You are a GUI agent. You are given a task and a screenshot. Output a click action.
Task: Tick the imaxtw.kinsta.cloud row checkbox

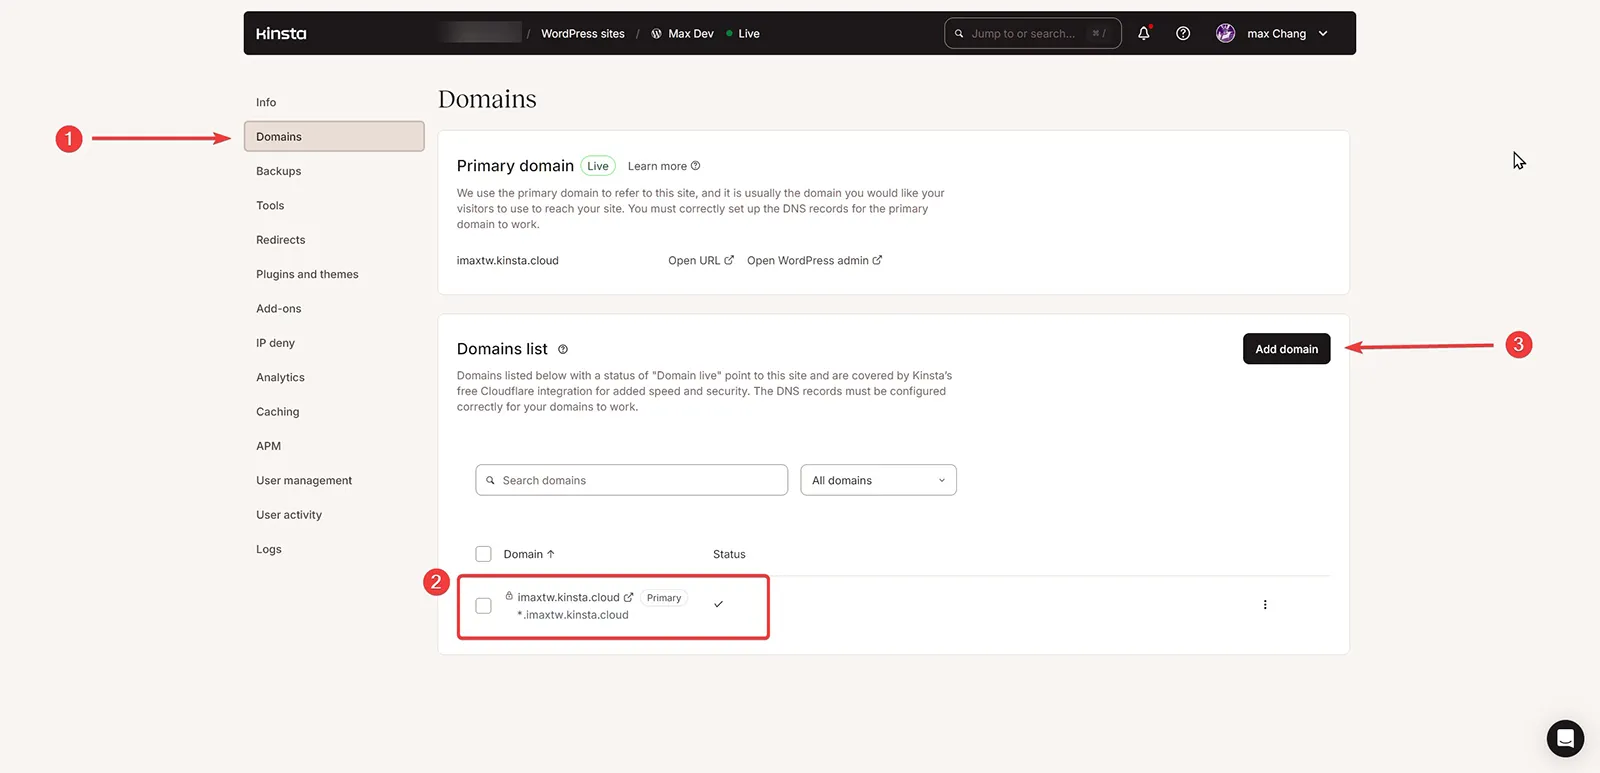tap(484, 606)
